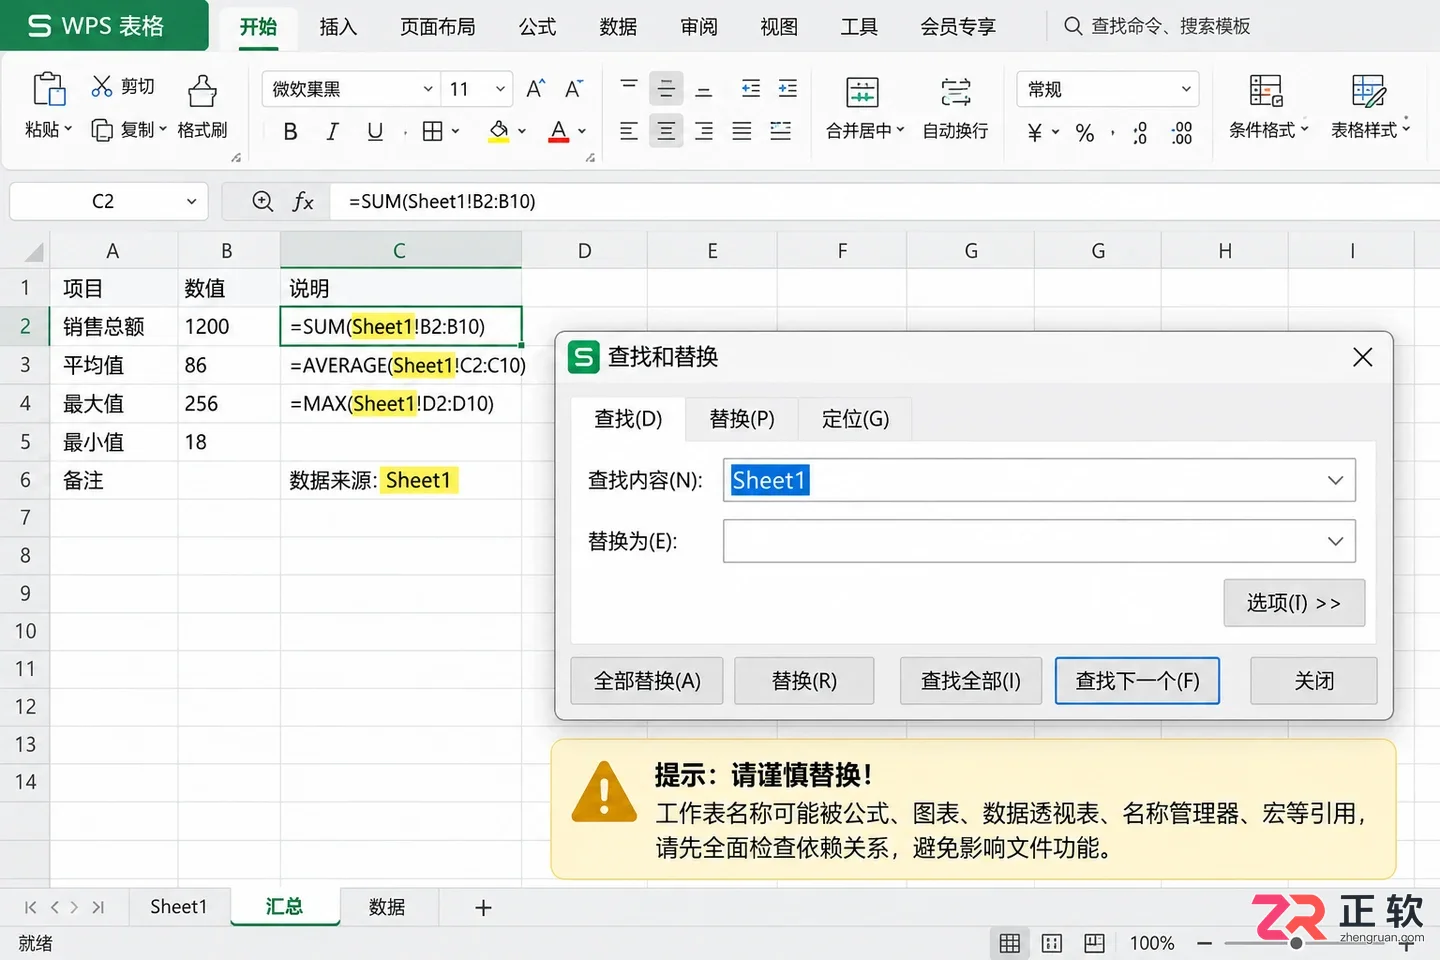Viewport: 1440px width, 960px height.
Task: Click the 选项(I) >> button
Action: click(1294, 603)
